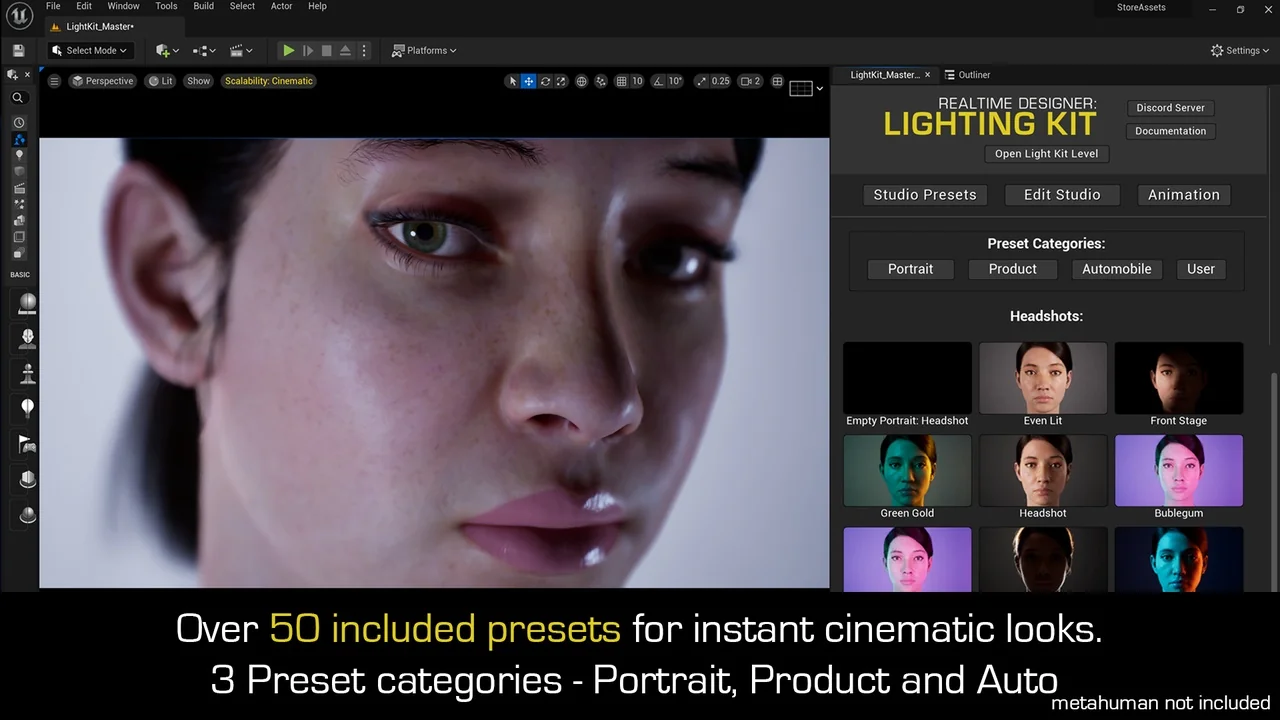
Task: Toggle grid snapping in viewport toolbar
Action: click(622, 81)
